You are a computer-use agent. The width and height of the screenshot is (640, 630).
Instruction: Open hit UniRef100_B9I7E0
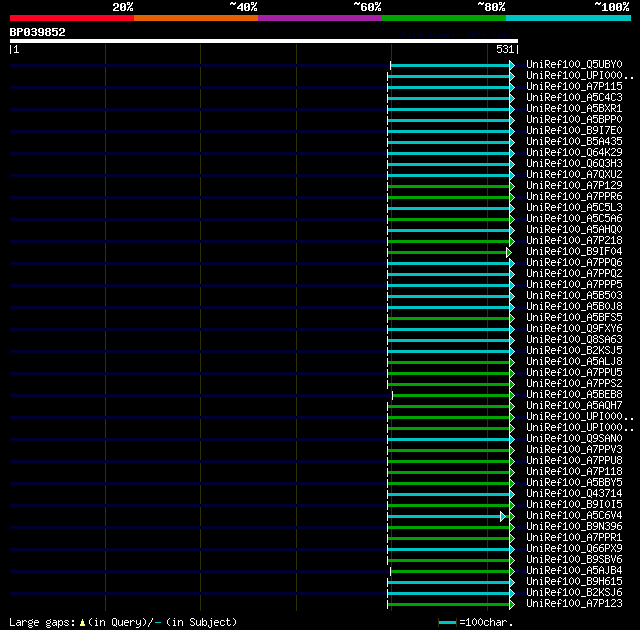(x=574, y=131)
